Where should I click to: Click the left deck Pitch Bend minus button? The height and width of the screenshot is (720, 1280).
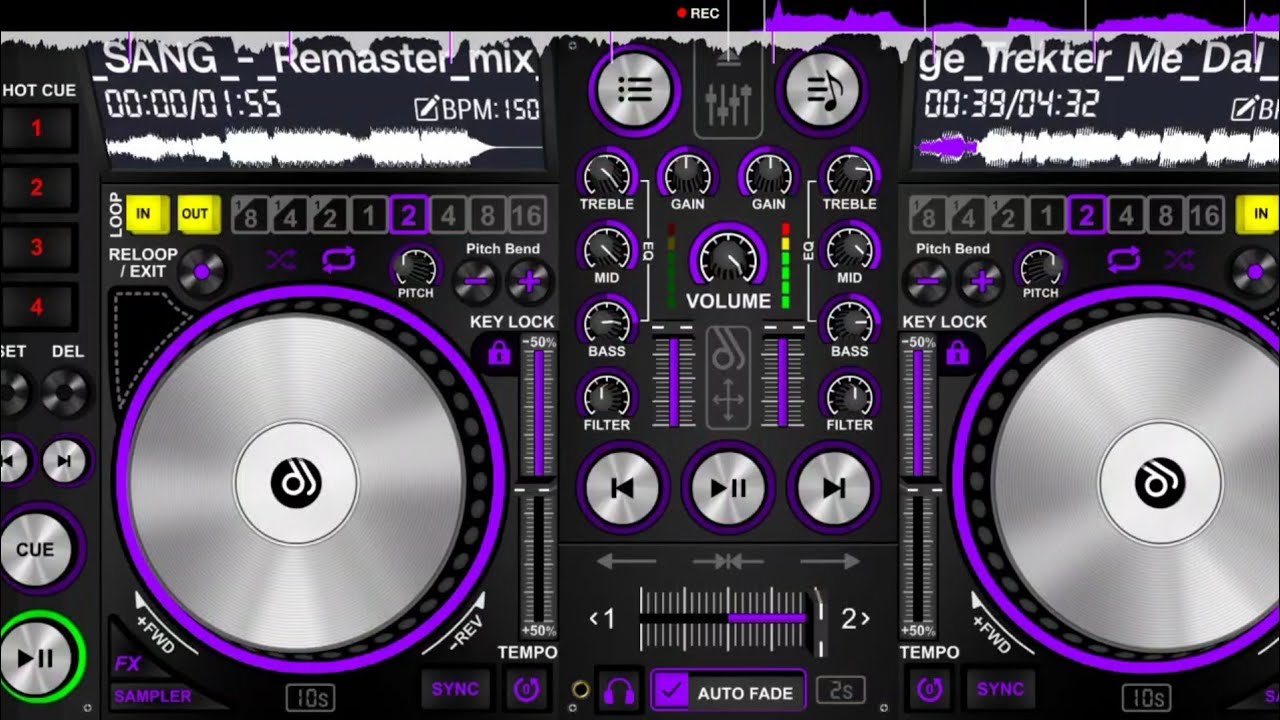[474, 282]
